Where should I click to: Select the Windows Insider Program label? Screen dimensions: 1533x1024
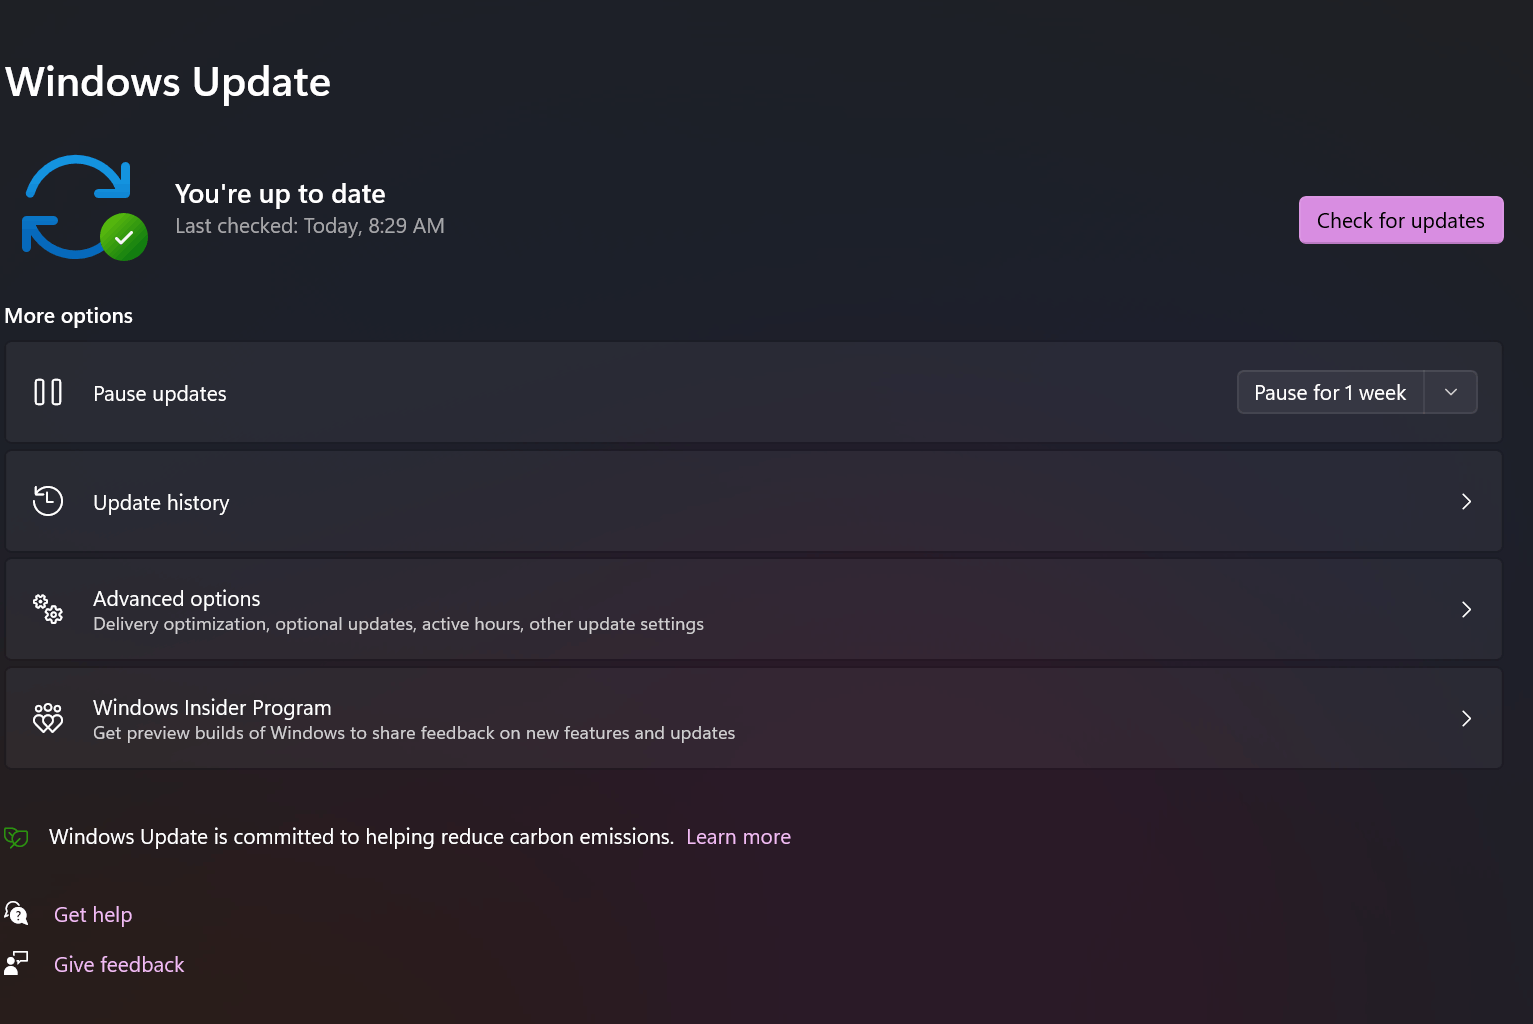pyautogui.click(x=212, y=708)
